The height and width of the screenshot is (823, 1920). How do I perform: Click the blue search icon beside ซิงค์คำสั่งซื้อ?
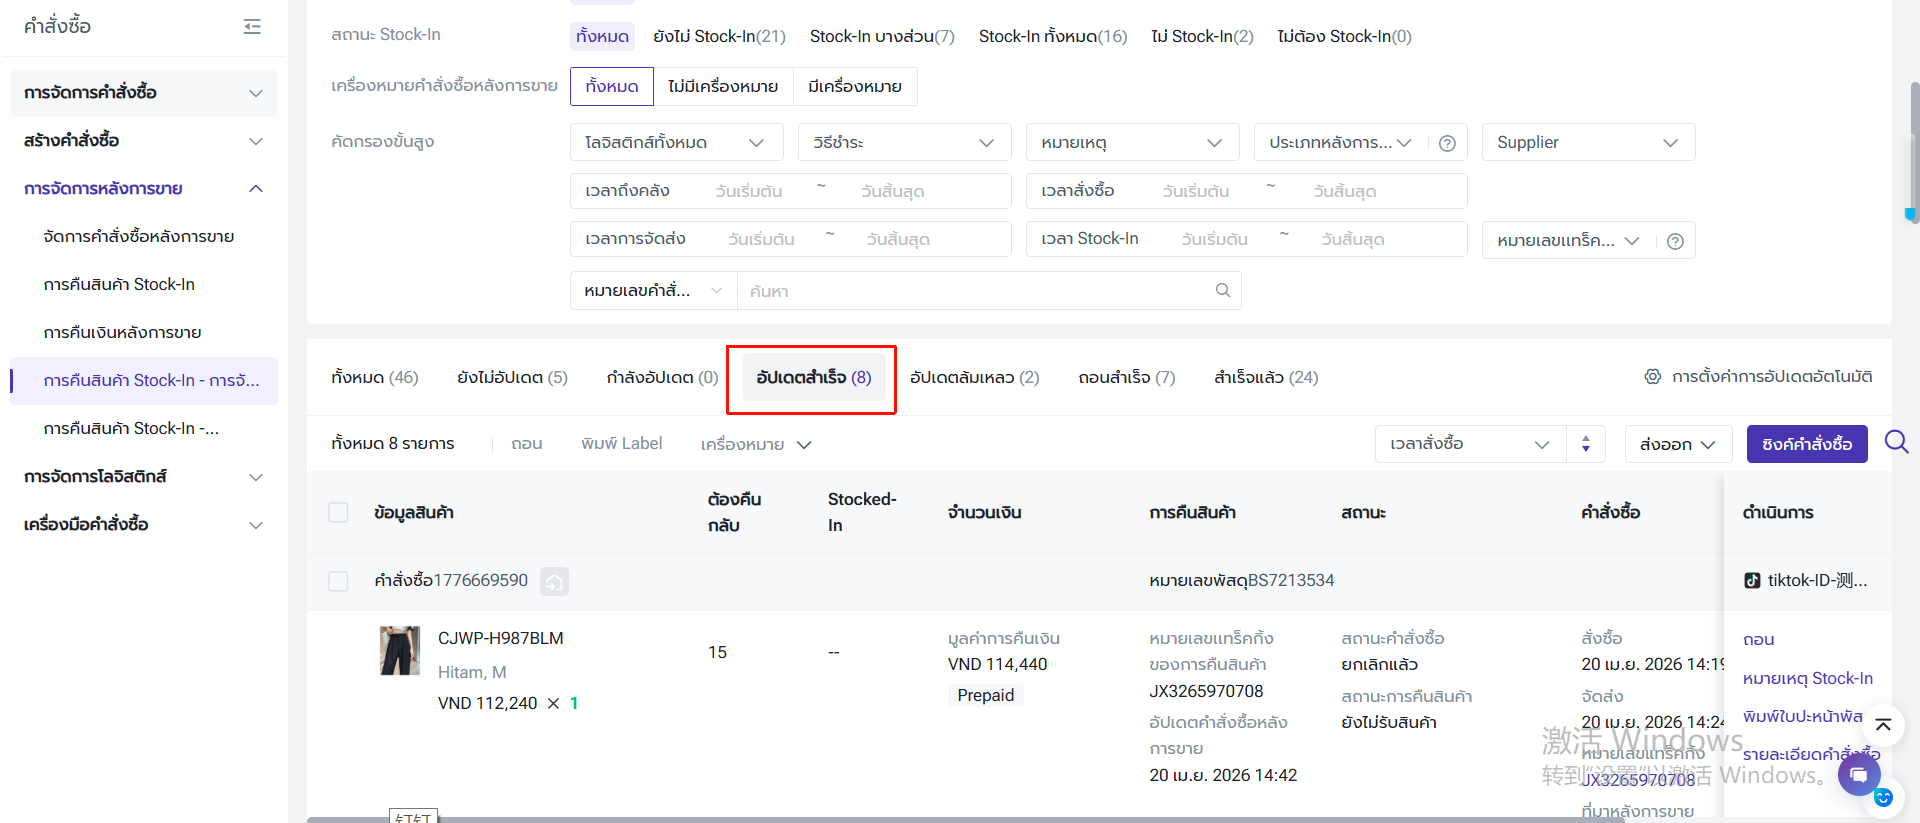click(1896, 442)
